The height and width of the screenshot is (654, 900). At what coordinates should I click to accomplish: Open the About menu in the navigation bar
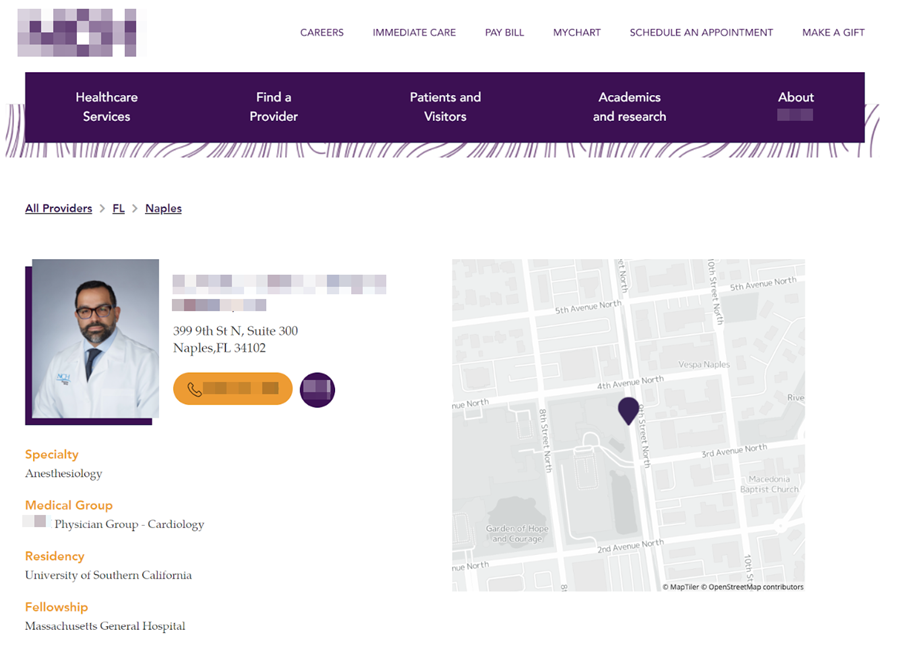click(x=796, y=106)
